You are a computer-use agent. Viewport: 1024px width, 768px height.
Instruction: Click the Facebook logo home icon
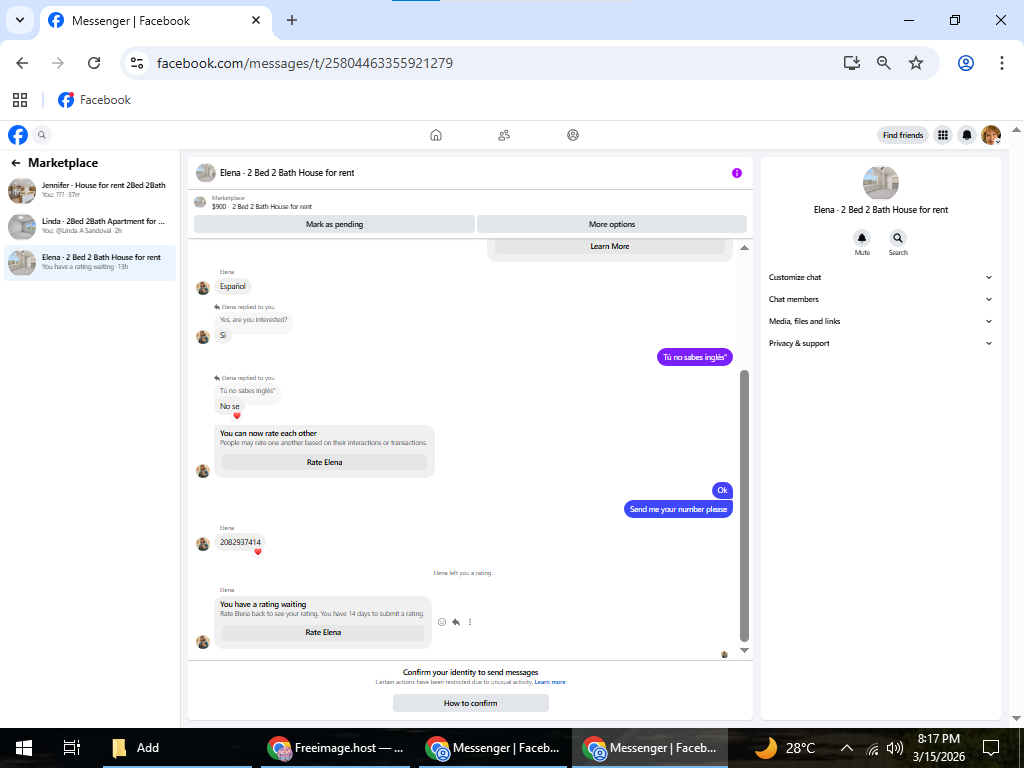pyautogui.click(x=18, y=135)
